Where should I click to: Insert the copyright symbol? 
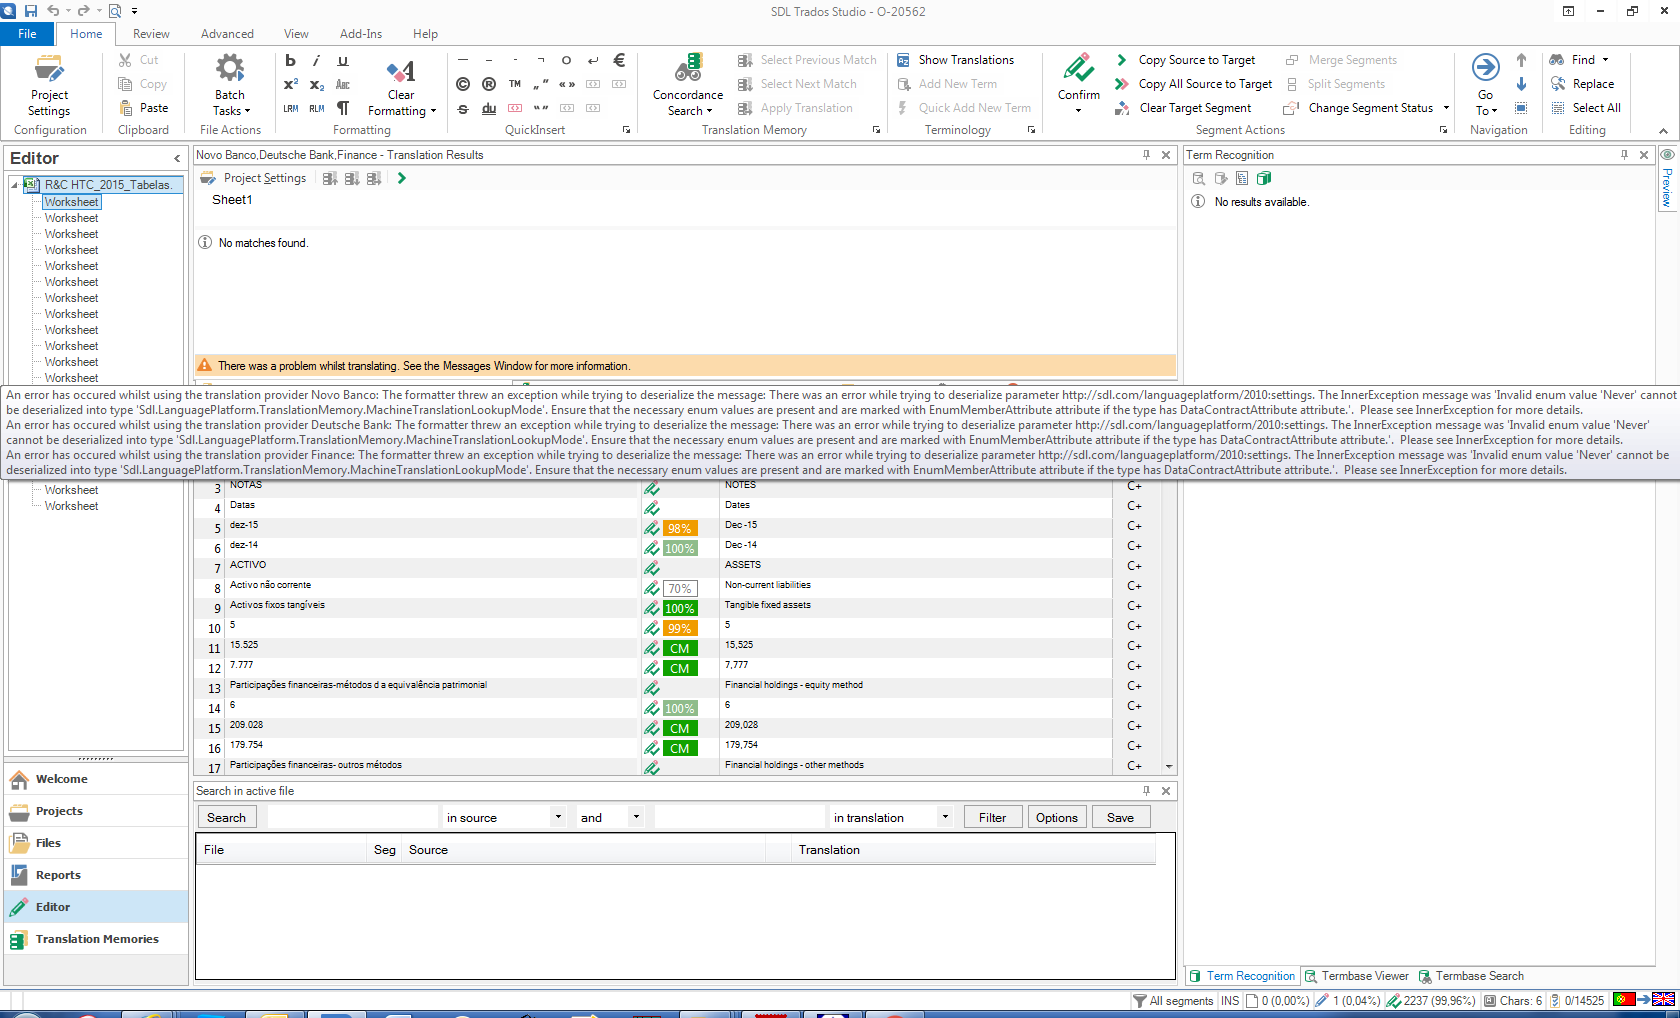click(463, 84)
